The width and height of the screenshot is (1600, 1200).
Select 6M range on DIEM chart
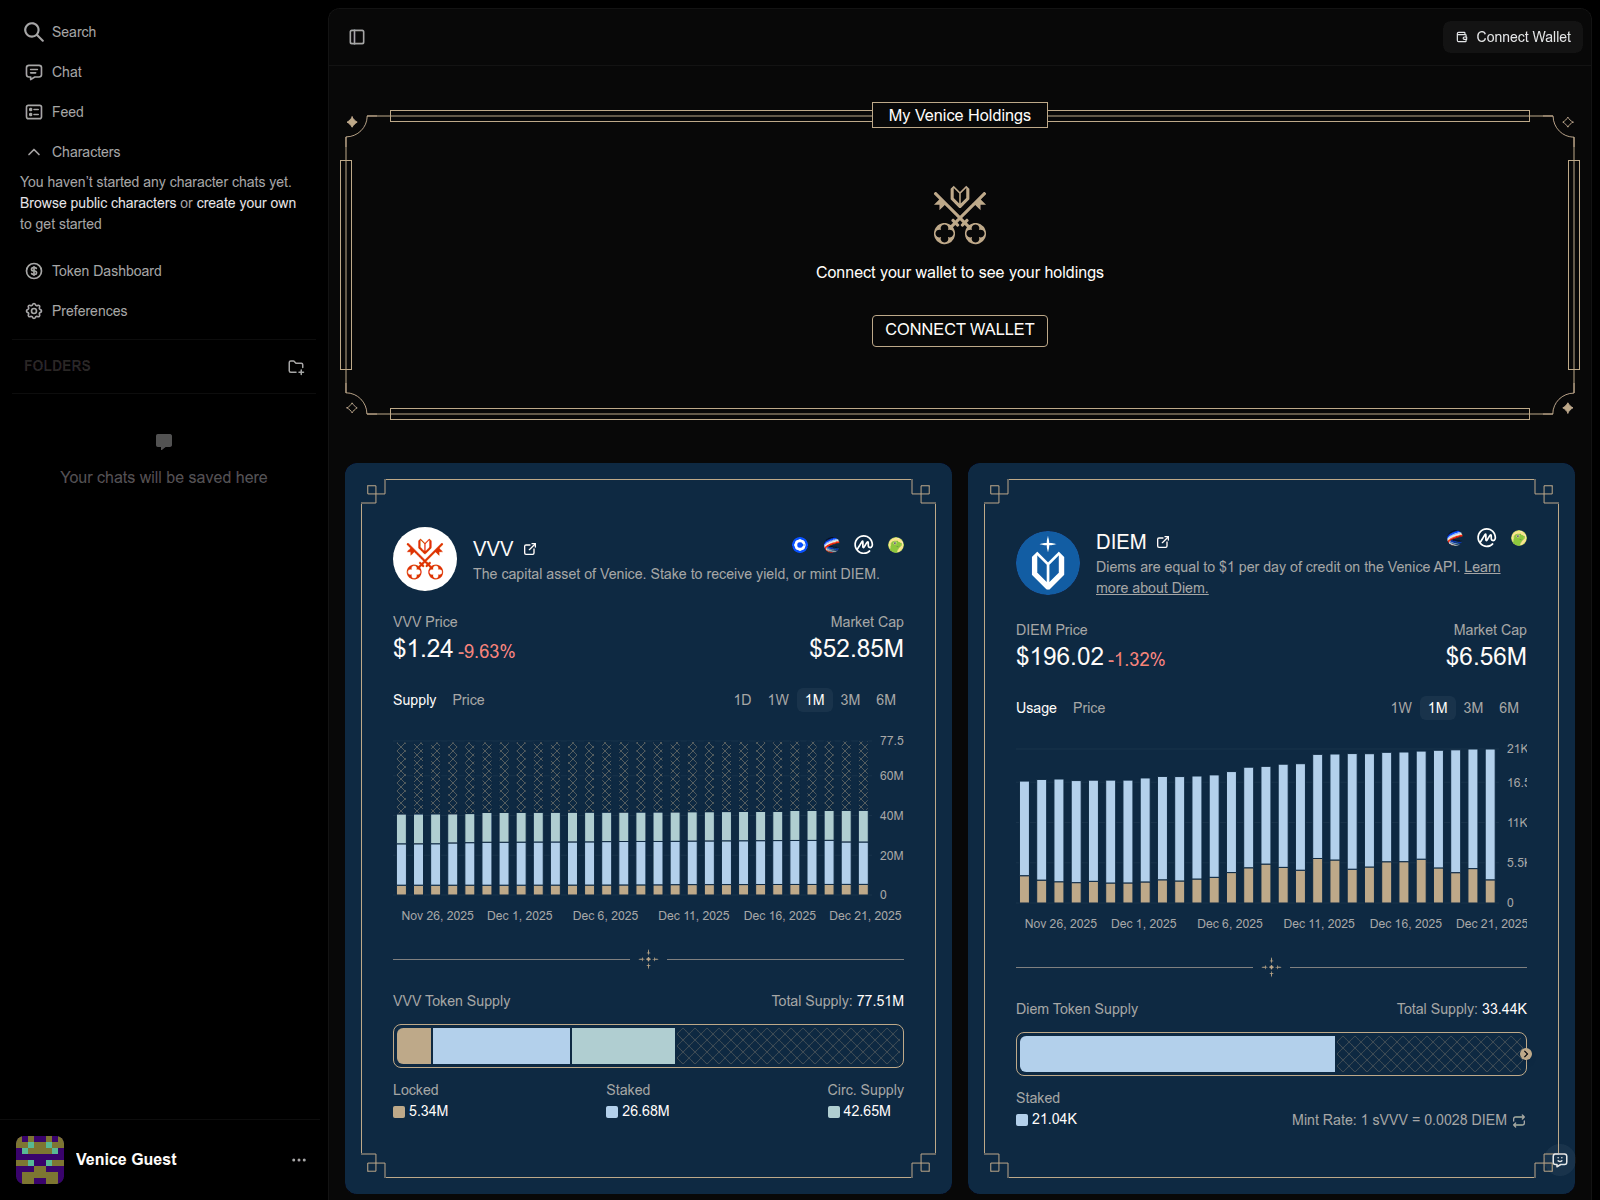[1509, 708]
